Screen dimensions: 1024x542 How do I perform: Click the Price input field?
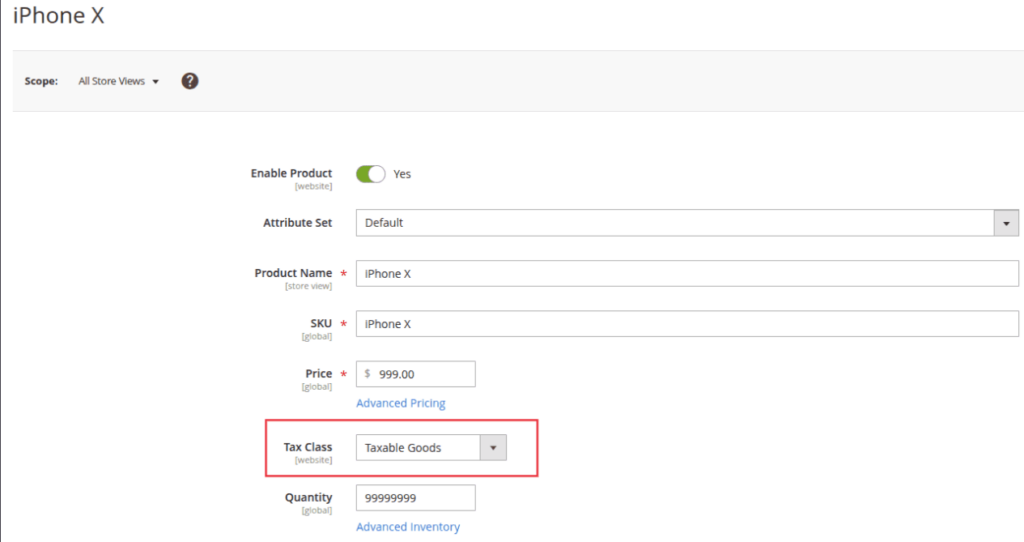tap(415, 374)
